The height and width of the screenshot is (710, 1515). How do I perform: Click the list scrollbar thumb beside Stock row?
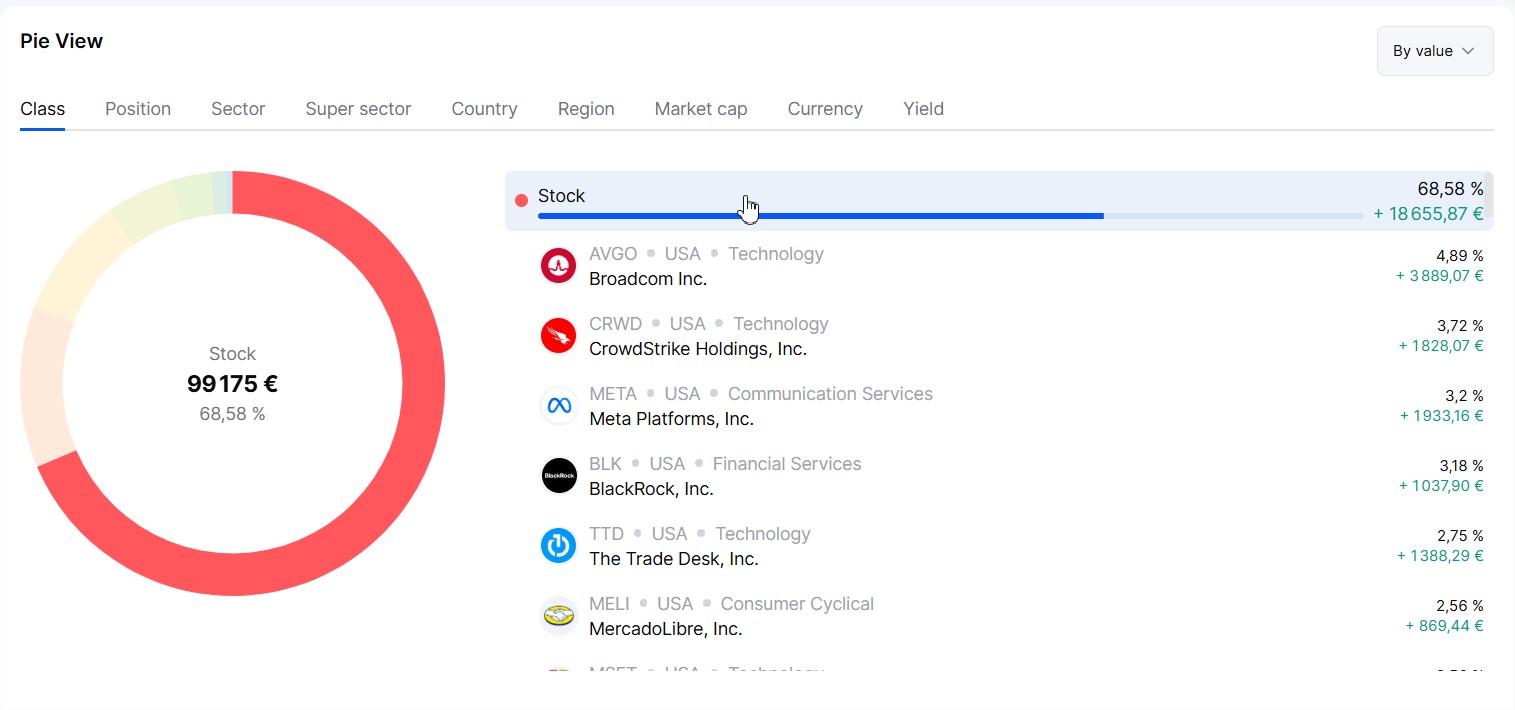1489,194
